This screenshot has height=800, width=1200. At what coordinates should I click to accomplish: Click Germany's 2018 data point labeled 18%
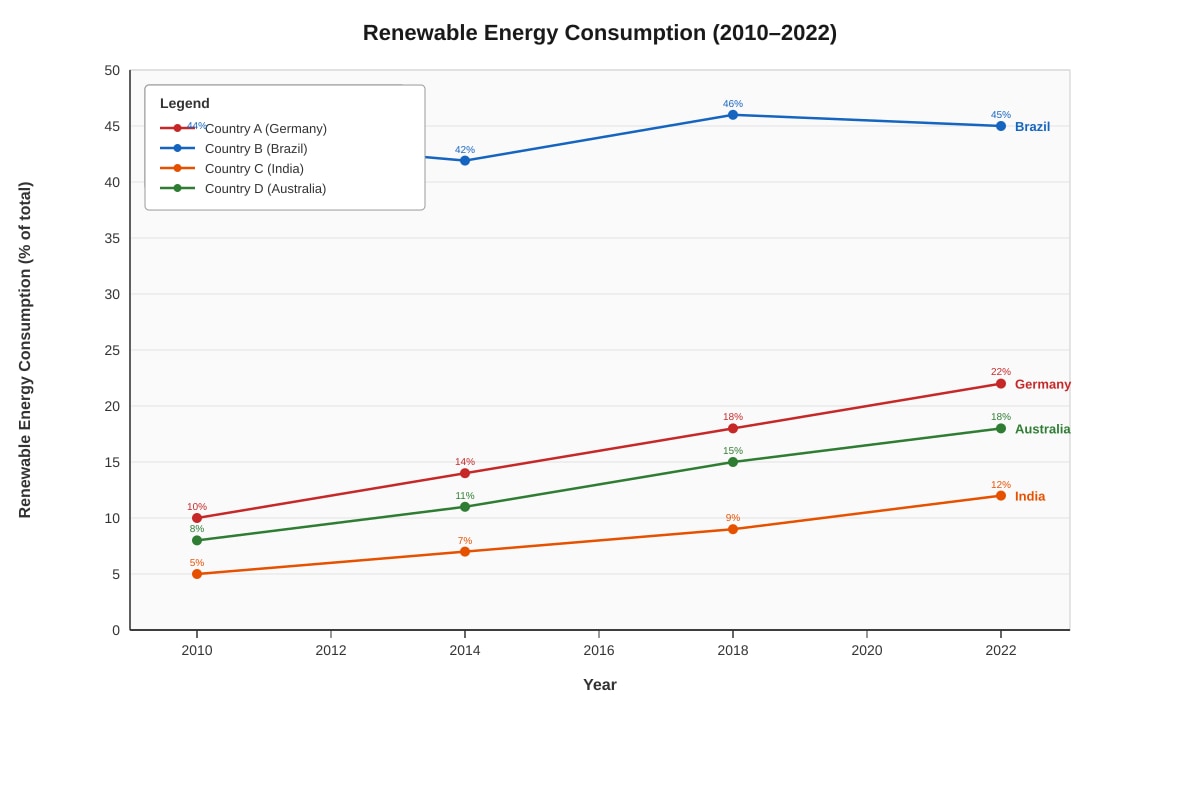(733, 428)
